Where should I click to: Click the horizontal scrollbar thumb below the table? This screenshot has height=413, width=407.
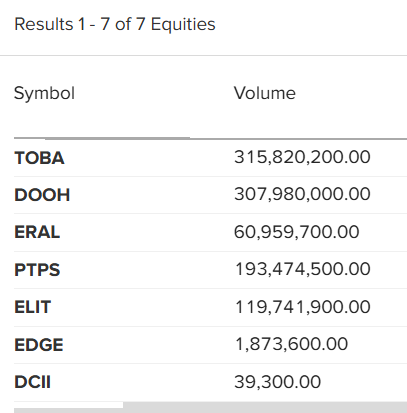(x=69, y=407)
